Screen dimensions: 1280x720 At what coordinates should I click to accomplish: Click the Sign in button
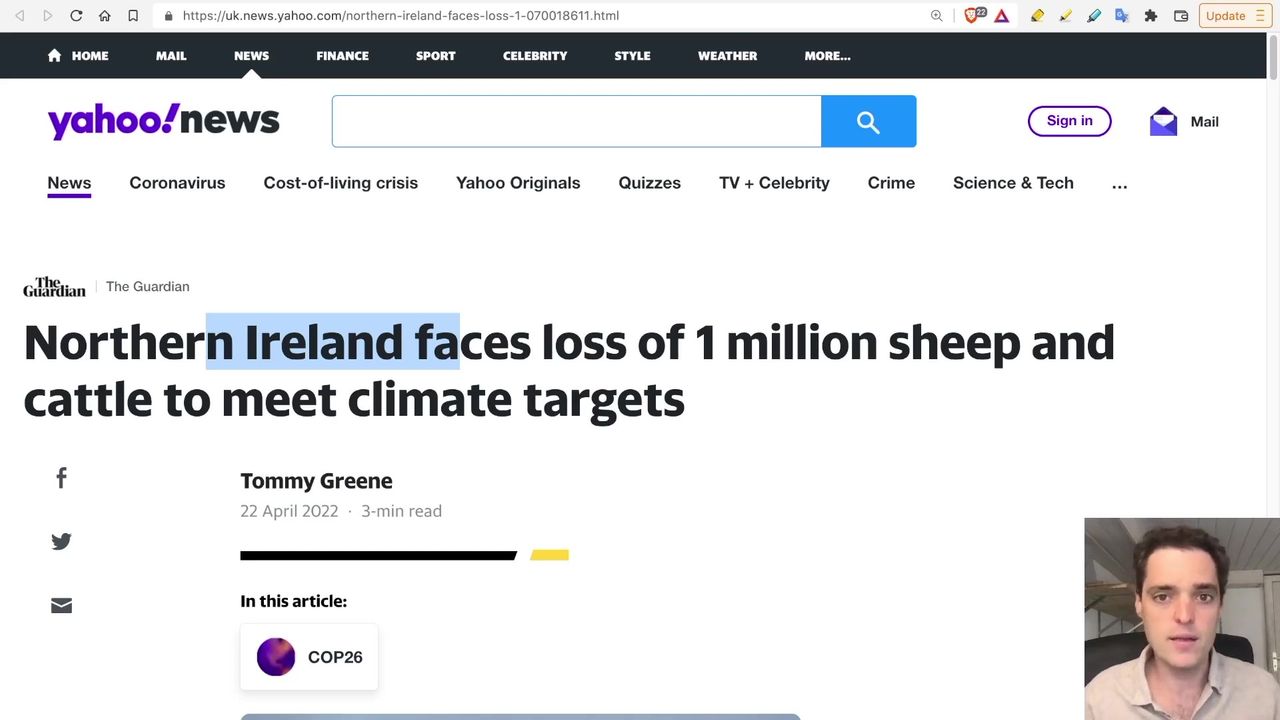coord(1069,121)
